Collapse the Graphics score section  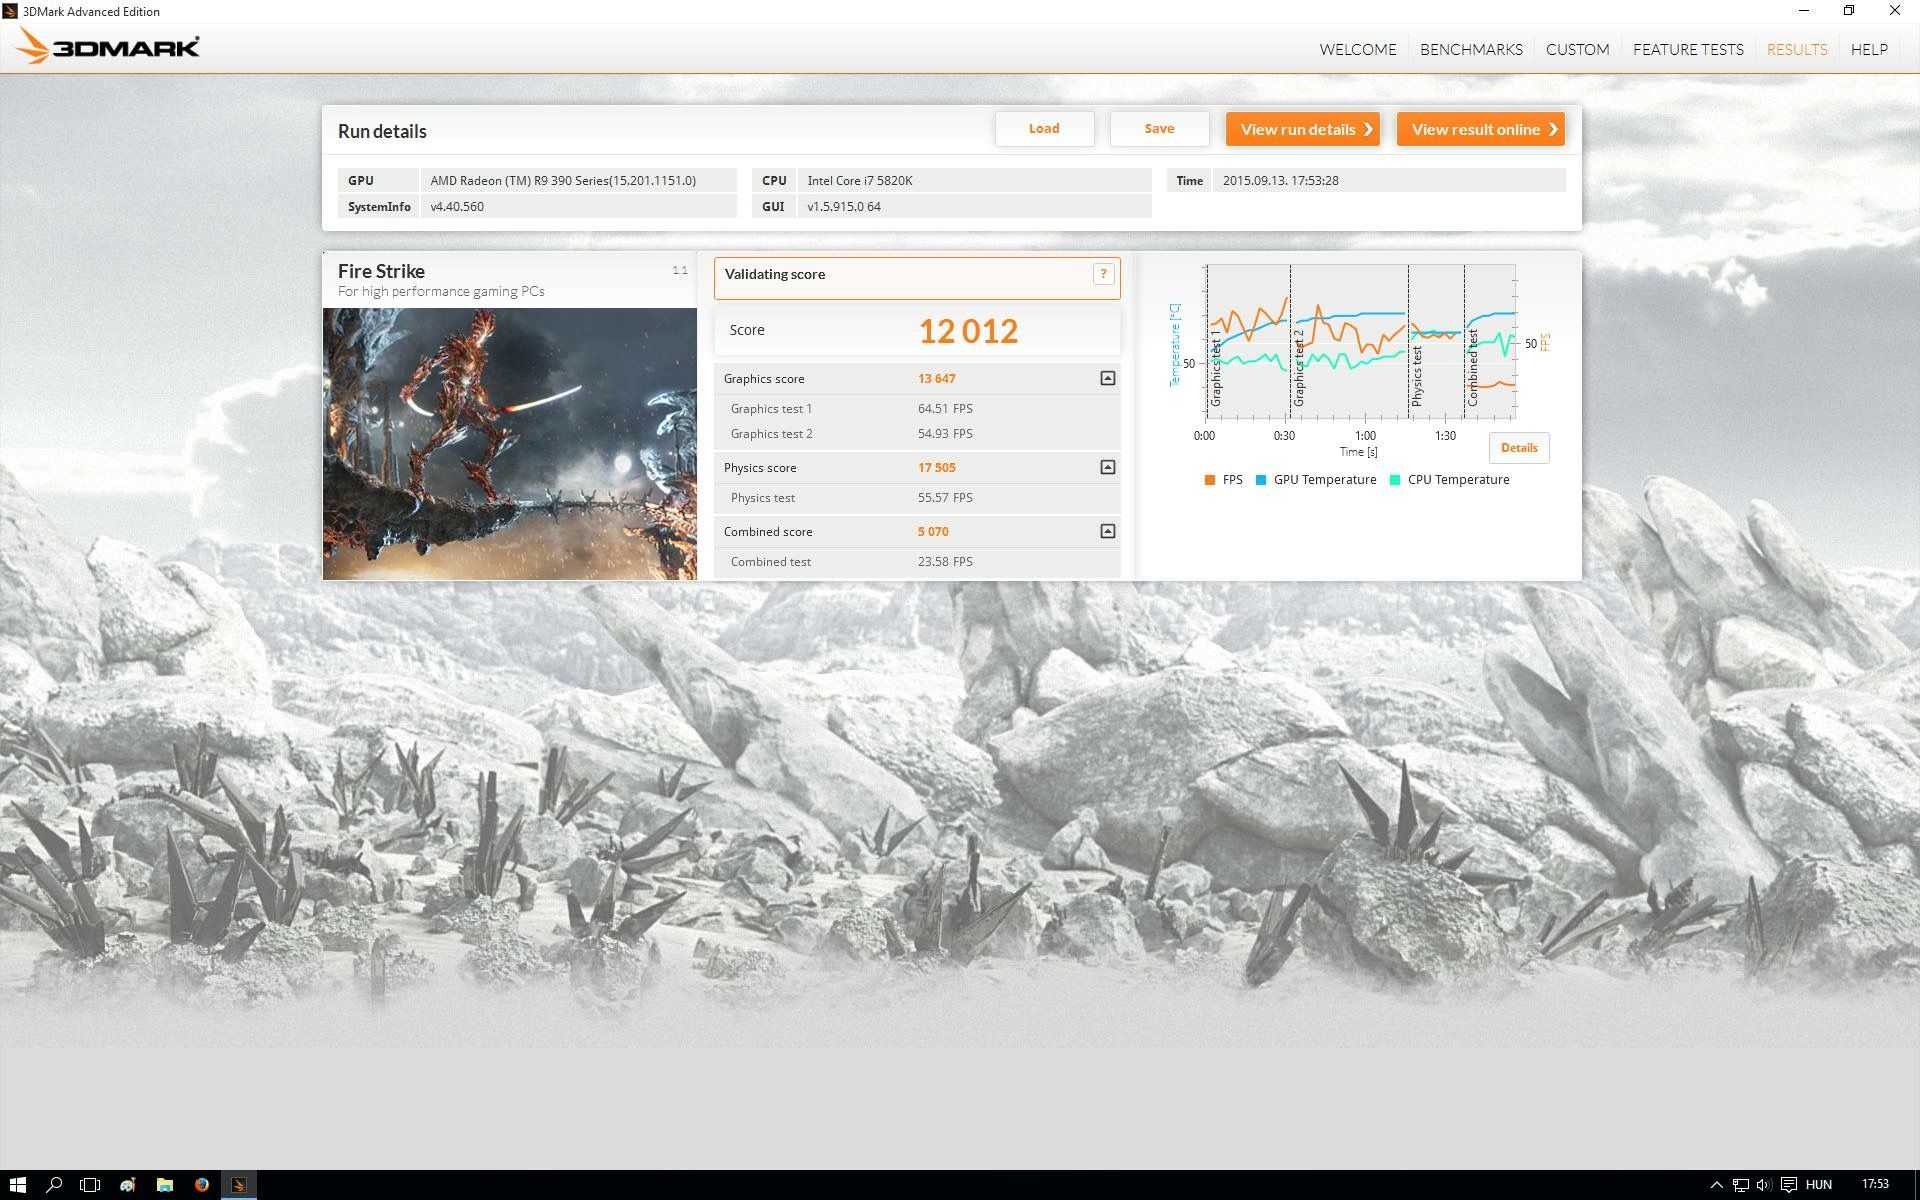[x=1107, y=378]
